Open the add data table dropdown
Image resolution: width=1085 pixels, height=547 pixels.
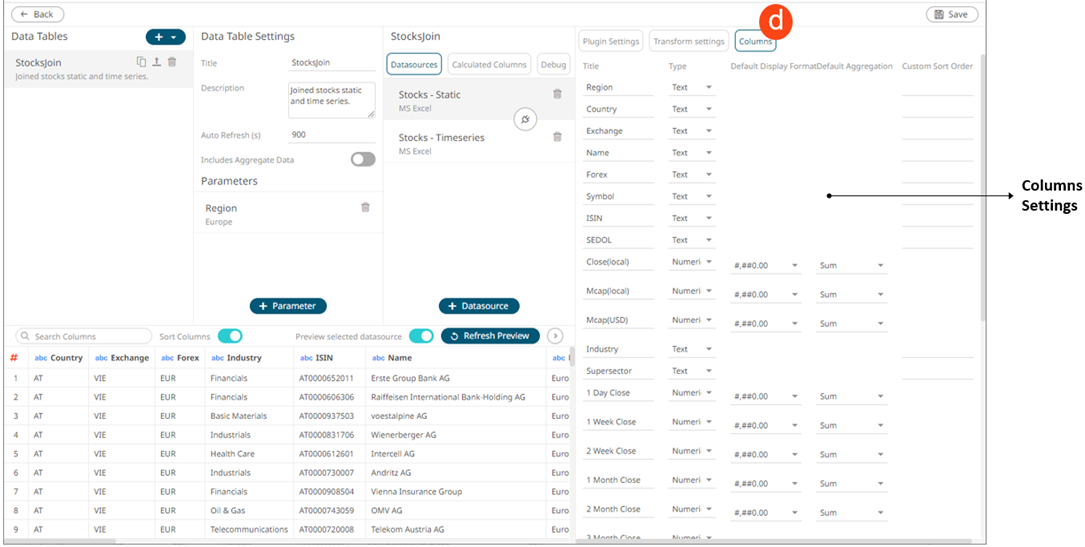coord(165,37)
